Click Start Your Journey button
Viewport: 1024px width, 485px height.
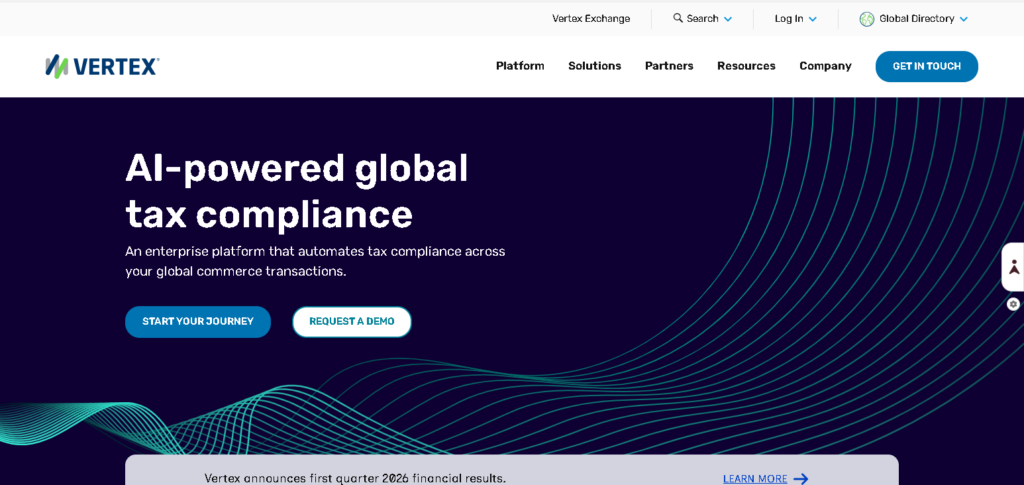coord(198,322)
